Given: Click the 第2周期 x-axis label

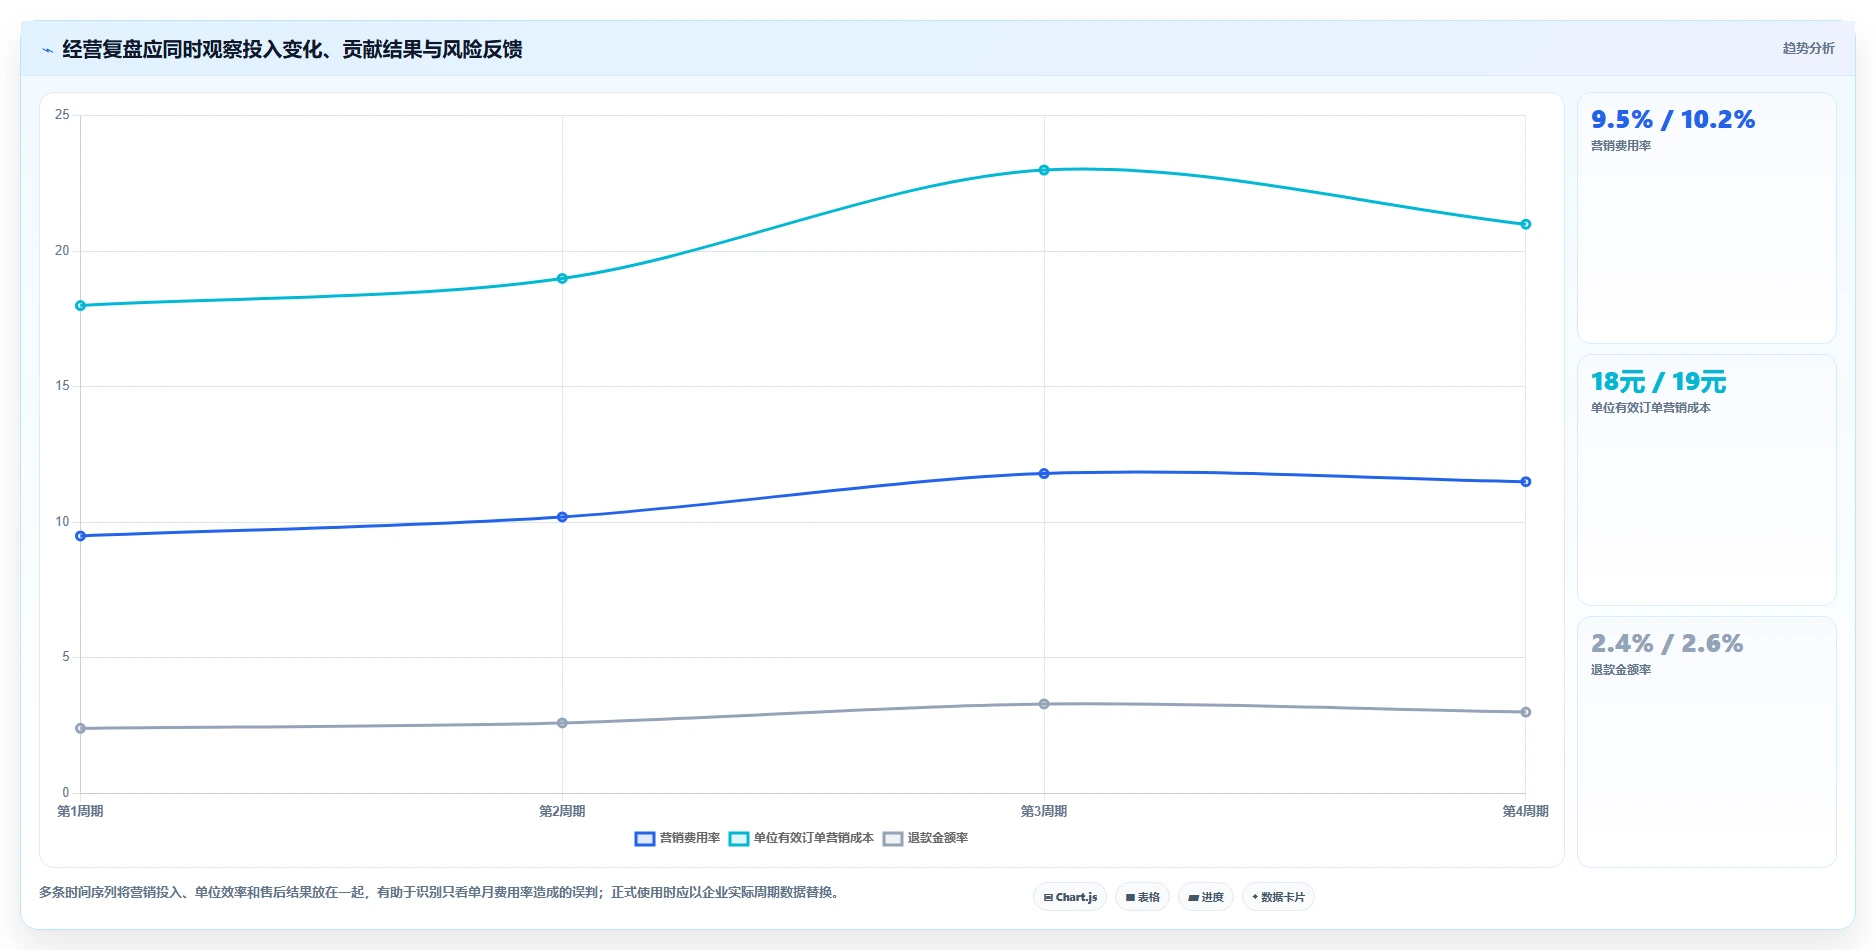Looking at the screenshot, I should [562, 812].
